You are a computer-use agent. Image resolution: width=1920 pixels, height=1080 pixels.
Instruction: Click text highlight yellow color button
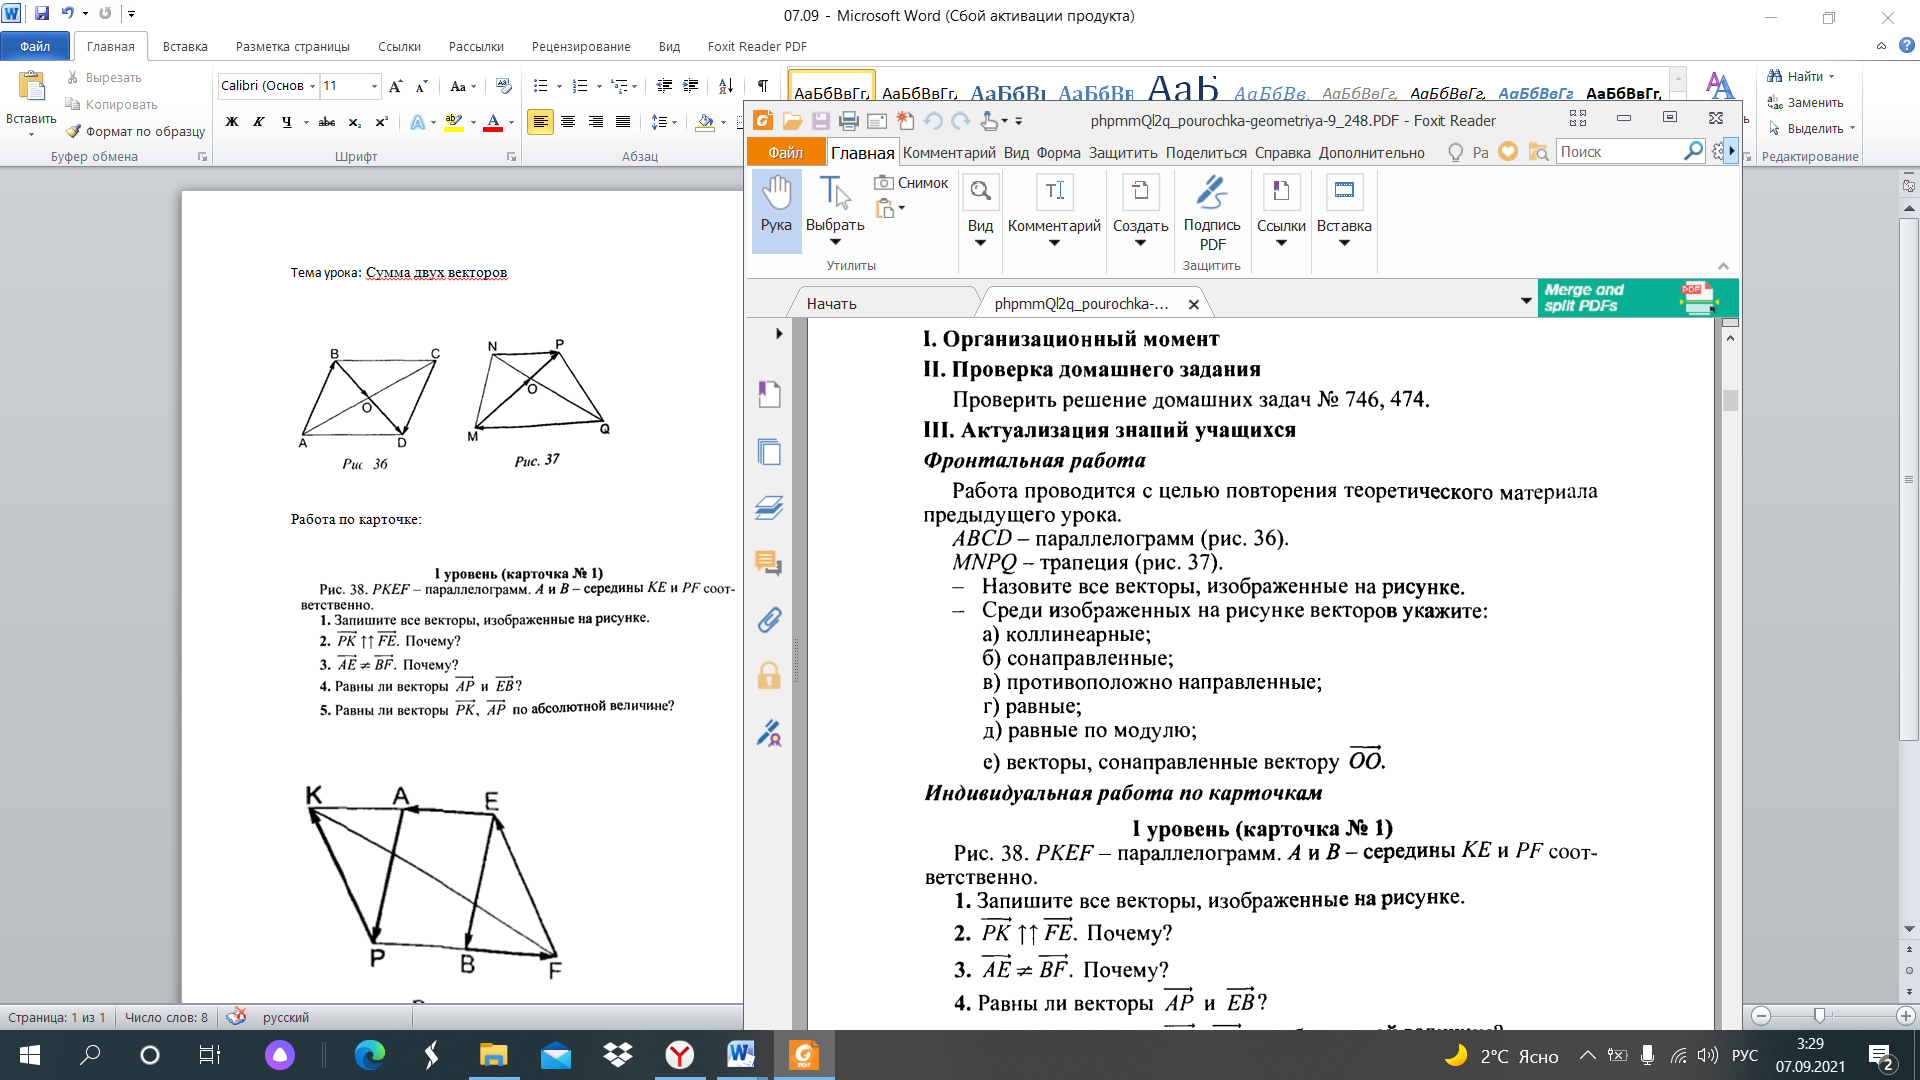pyautogui.click(x=453, y=122)
